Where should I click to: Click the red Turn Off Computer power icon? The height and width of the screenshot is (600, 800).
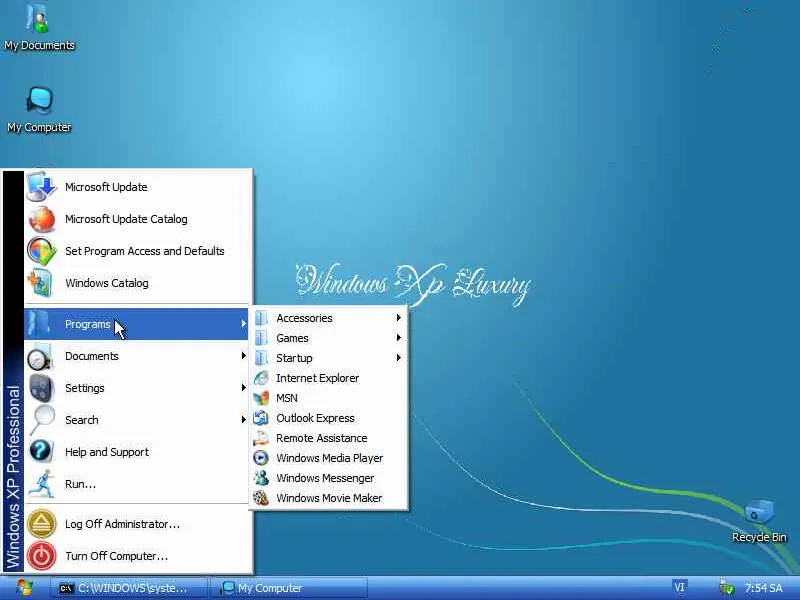tap(41, 556)
